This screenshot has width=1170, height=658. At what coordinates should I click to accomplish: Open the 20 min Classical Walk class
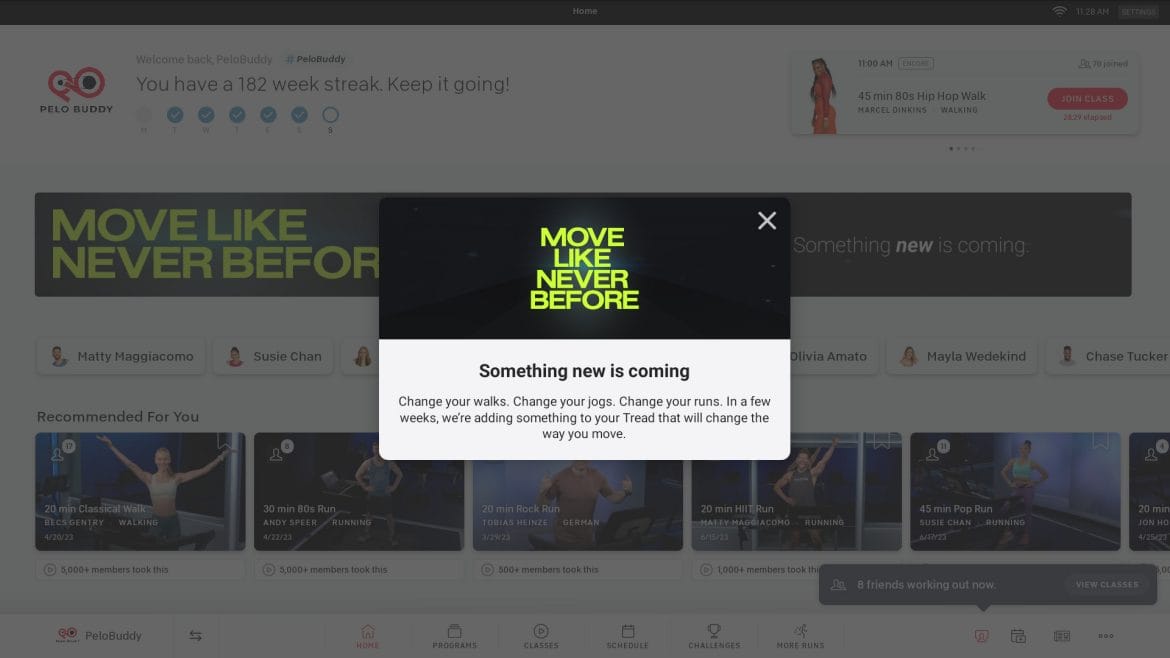pos(140,492)
